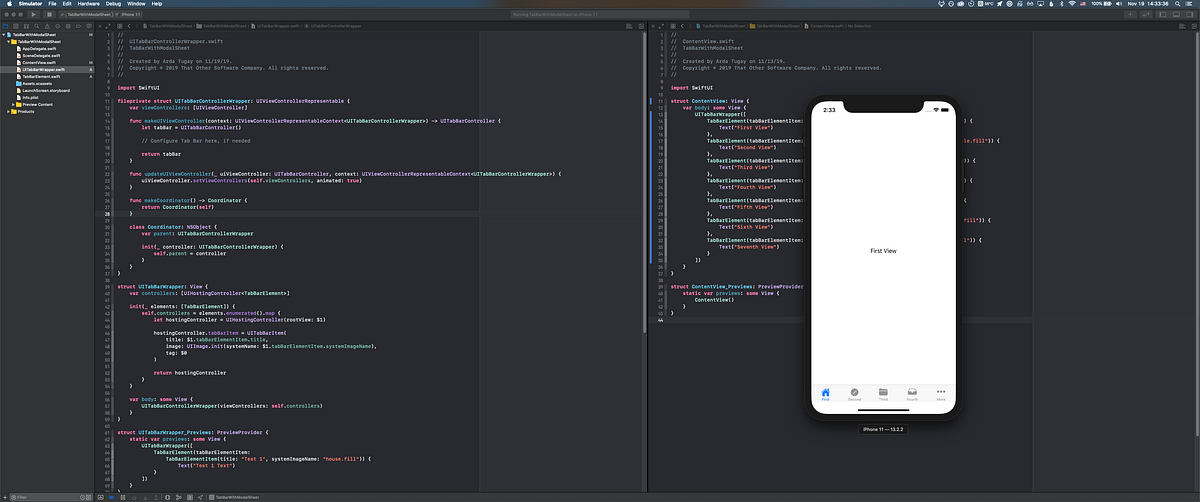Collapse the TabBarWithModalSheet yellow group folder
This screenshot has width=1200, height=502.
tap(9, 42)
